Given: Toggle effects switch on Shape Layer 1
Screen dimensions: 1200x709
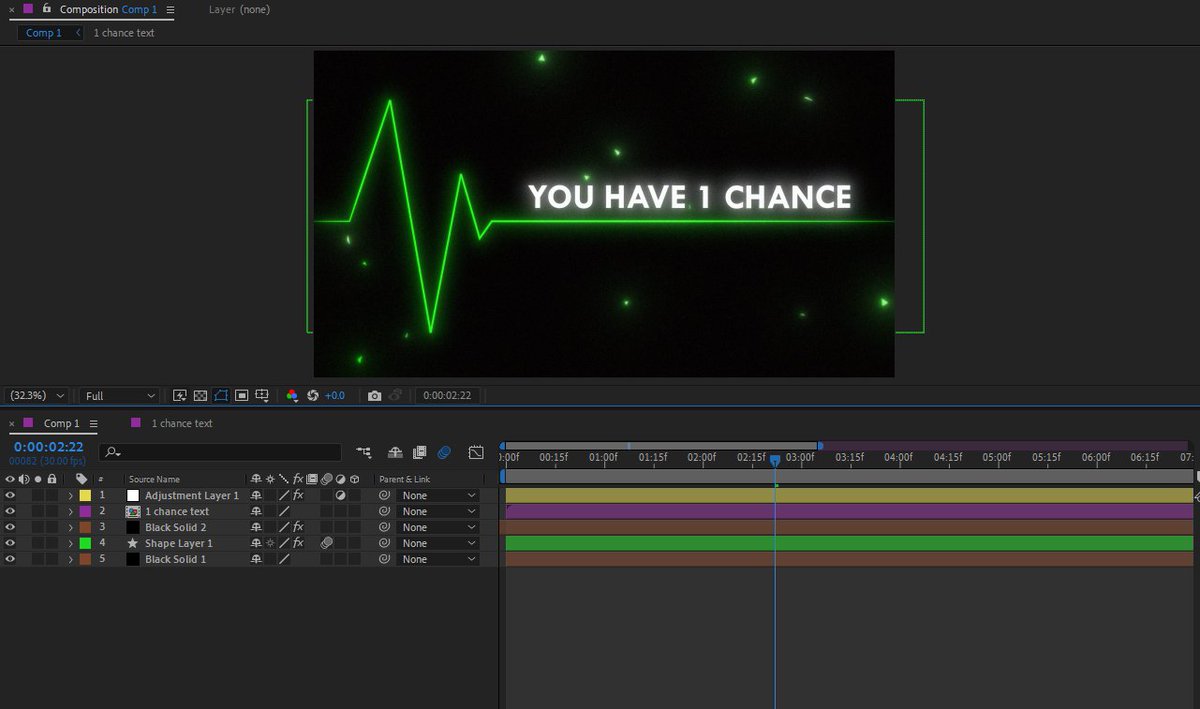Looking at the screenshot, I should click(298, 544).
